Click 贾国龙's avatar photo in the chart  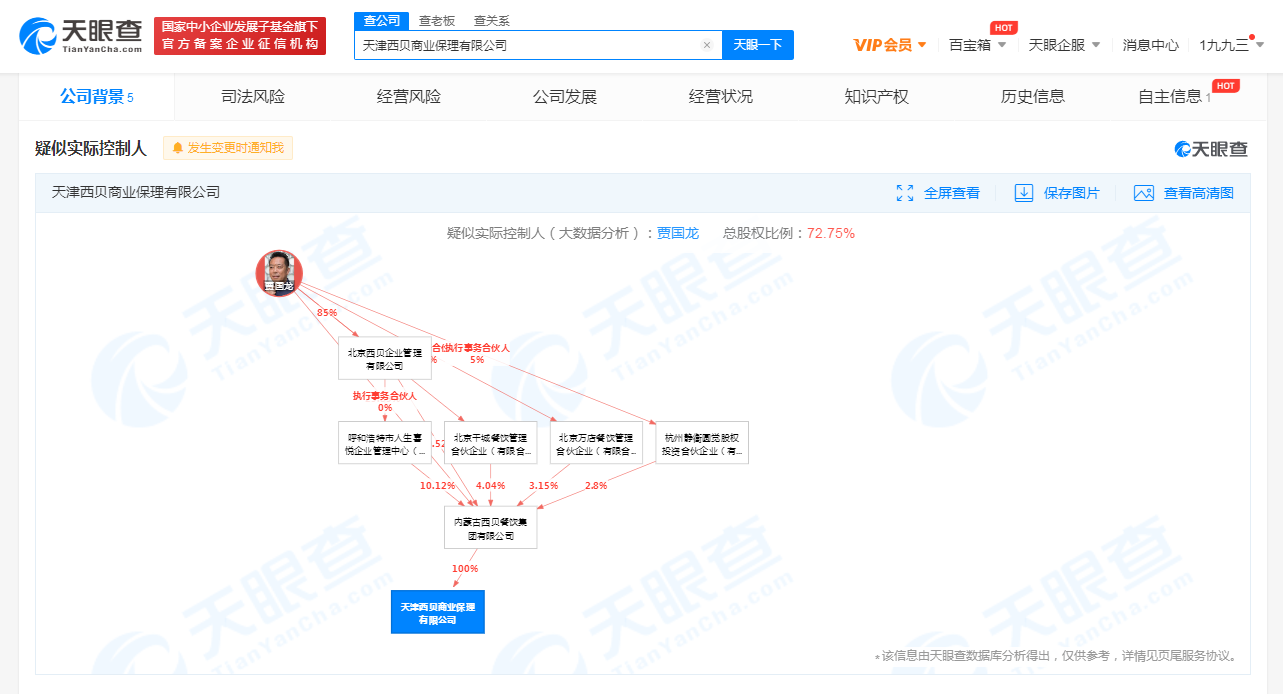279,273
